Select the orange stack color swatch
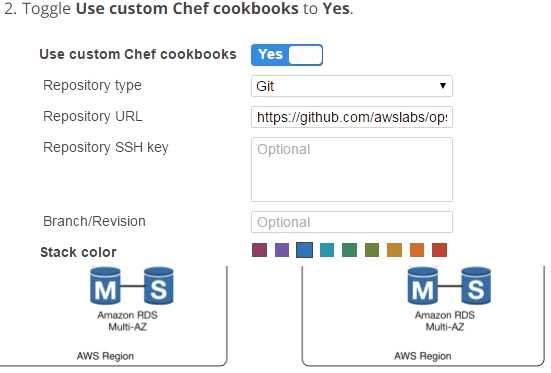 click(x=417, y=250)
